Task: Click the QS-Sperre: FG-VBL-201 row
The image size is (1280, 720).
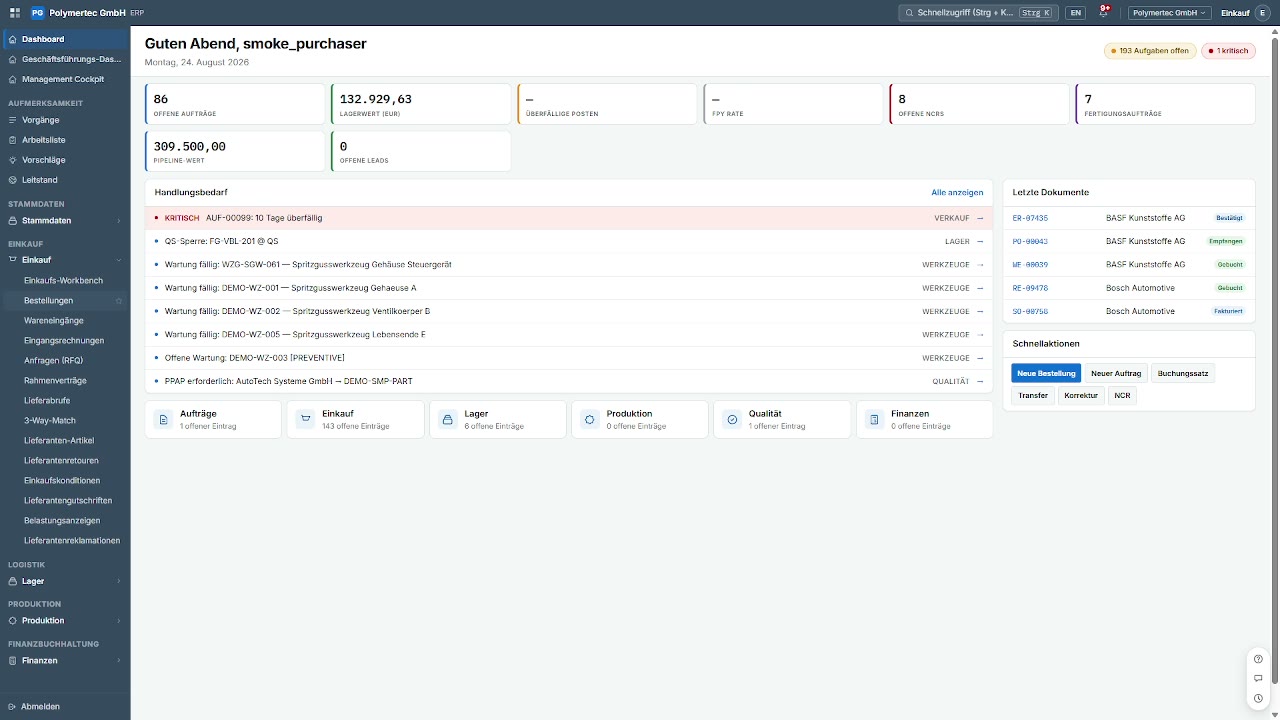Action: [568, 241]
